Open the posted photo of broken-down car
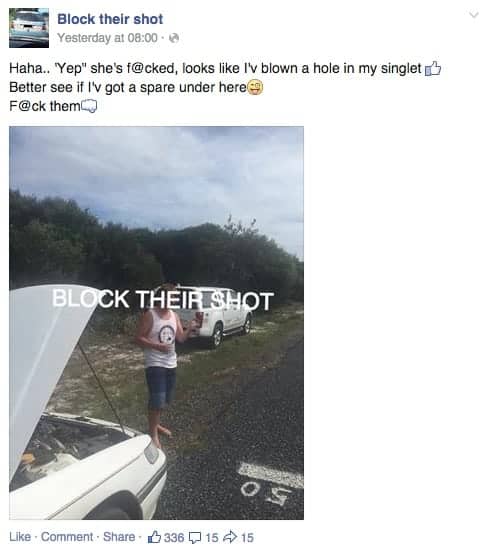 (156, 323)
